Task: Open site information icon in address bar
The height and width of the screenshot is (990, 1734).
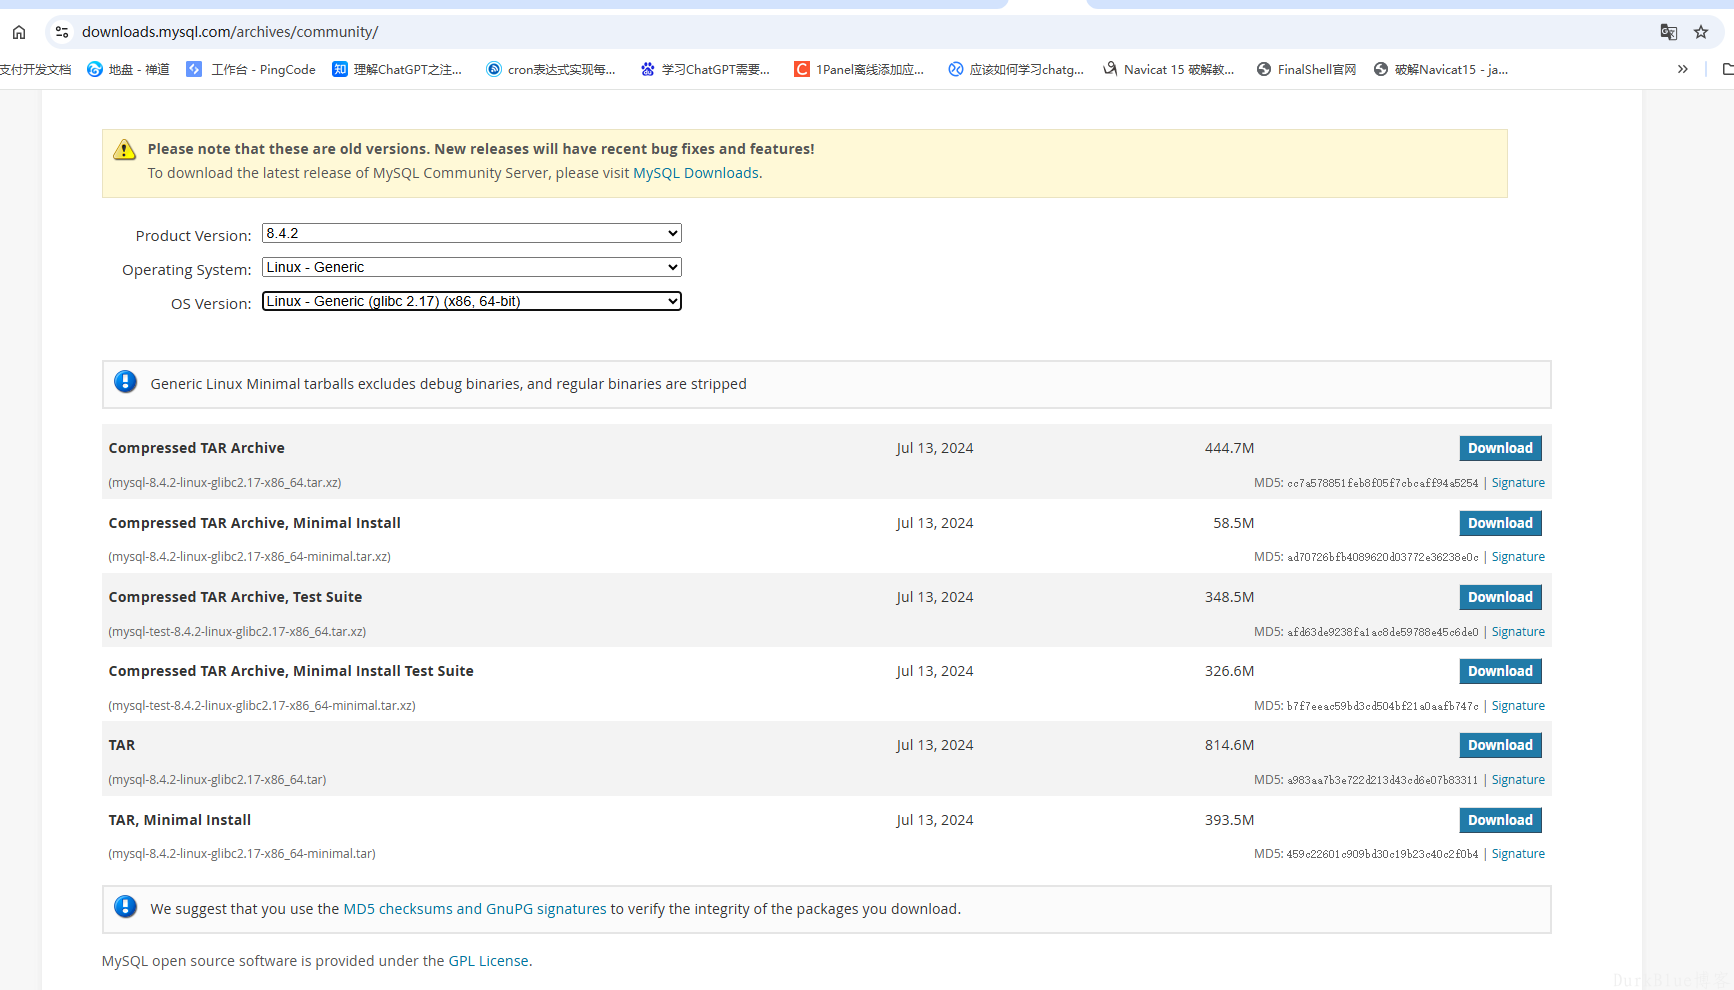Action: tap(62, 32)
